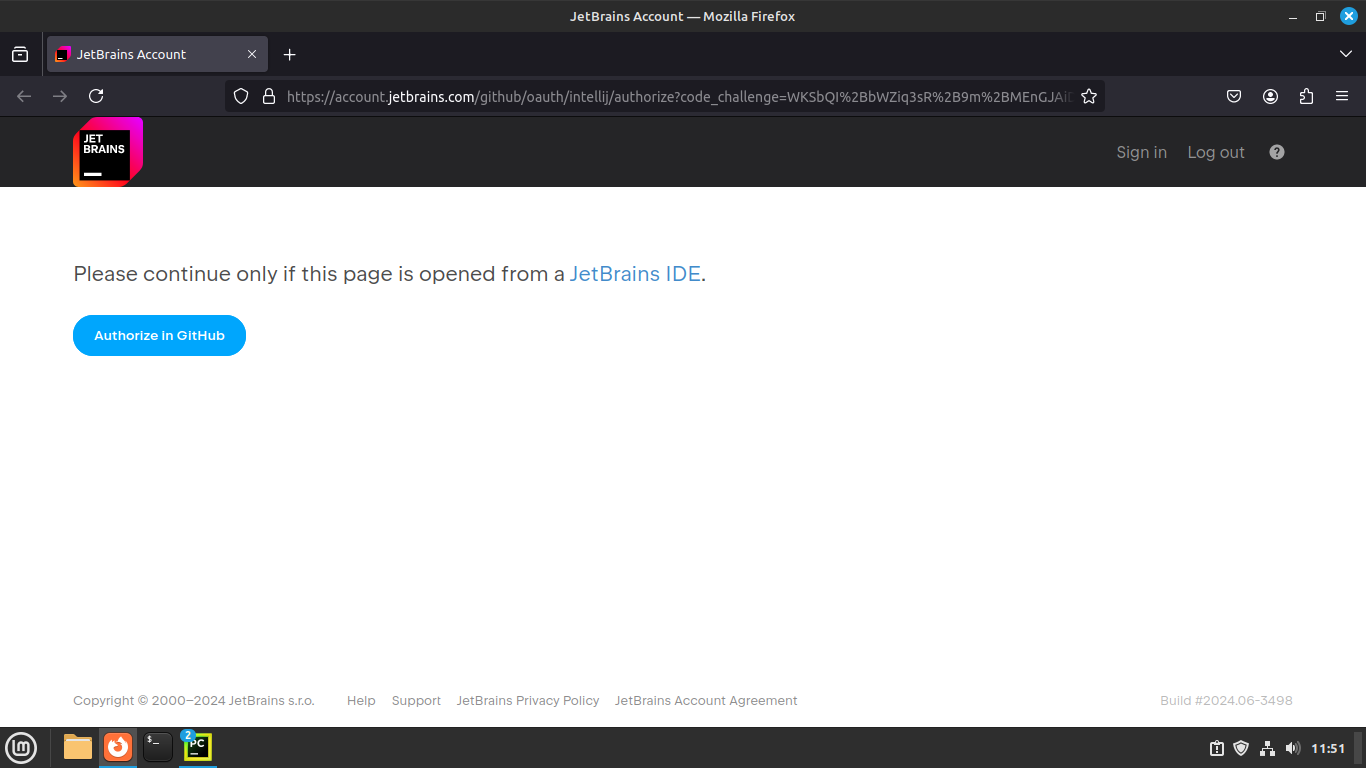Reload the page with refresh icon

[96, 96]
